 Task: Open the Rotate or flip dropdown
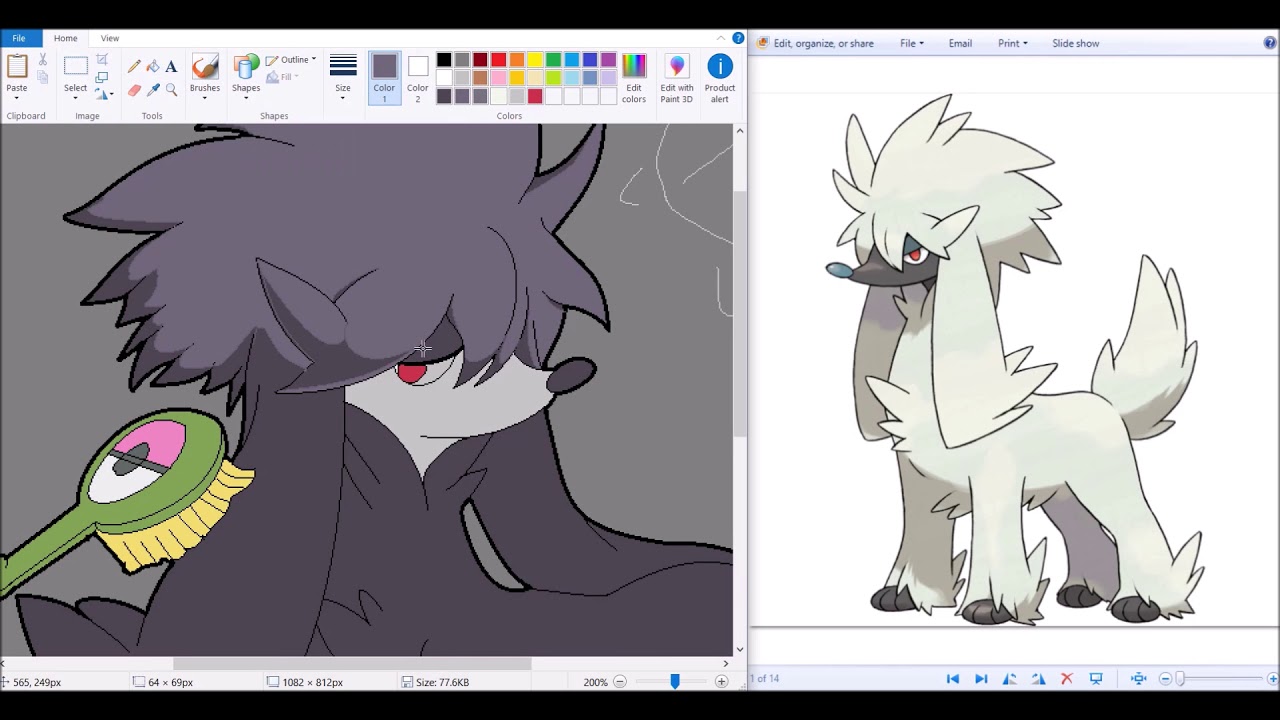[103, 94]
